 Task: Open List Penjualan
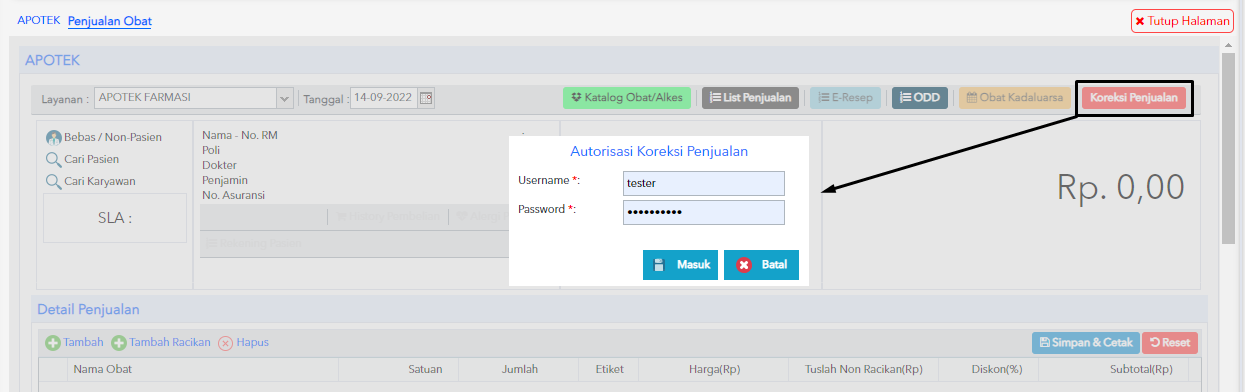pyautogui.click(x=750, y=98)
